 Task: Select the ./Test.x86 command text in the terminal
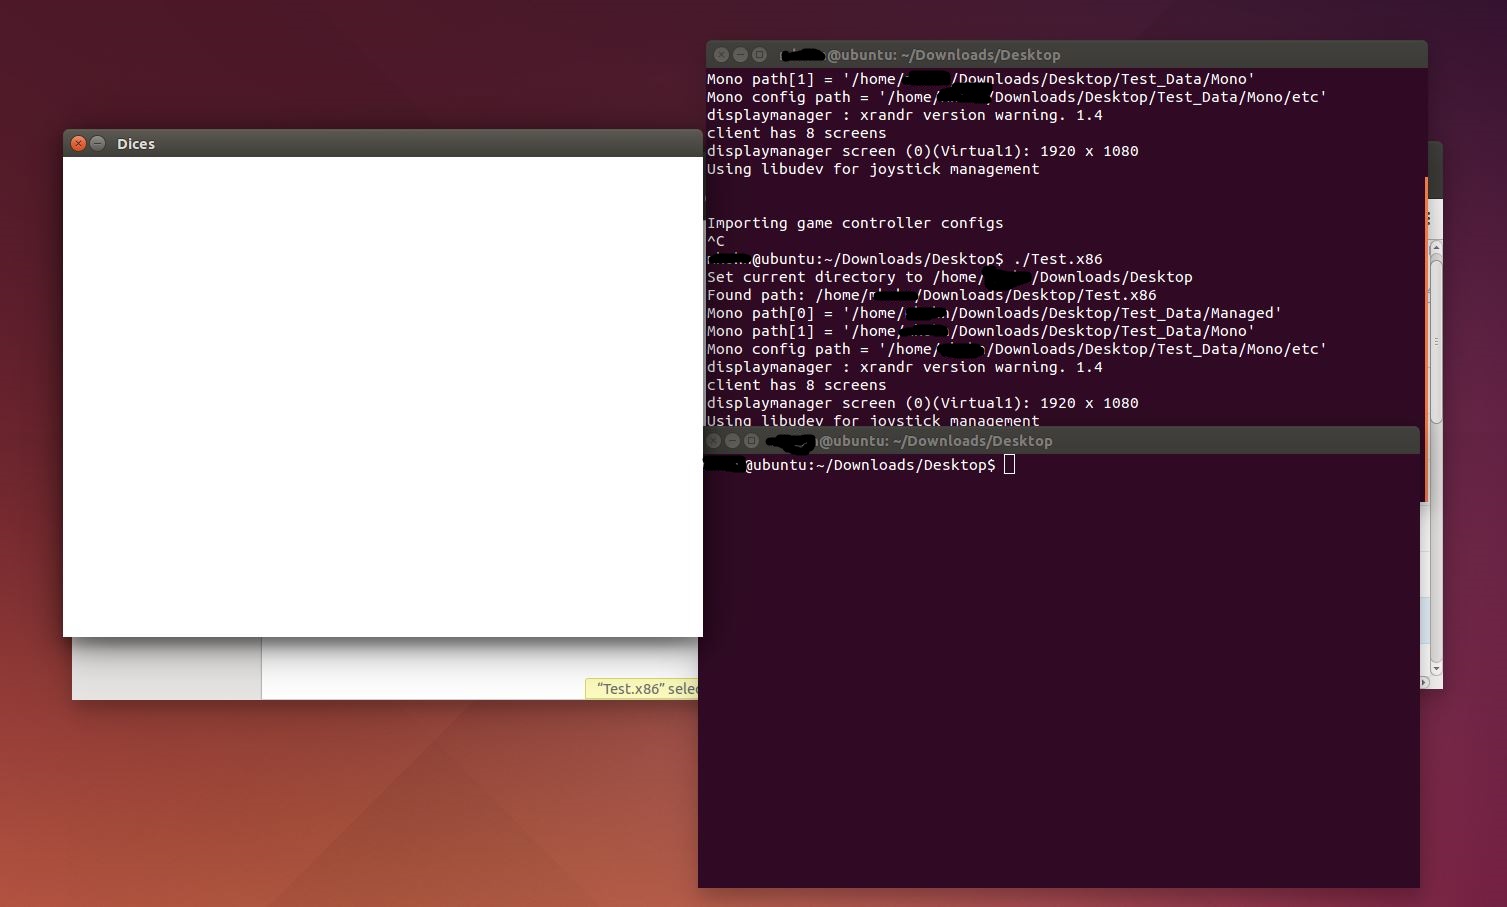click(x=1063, y=258)
